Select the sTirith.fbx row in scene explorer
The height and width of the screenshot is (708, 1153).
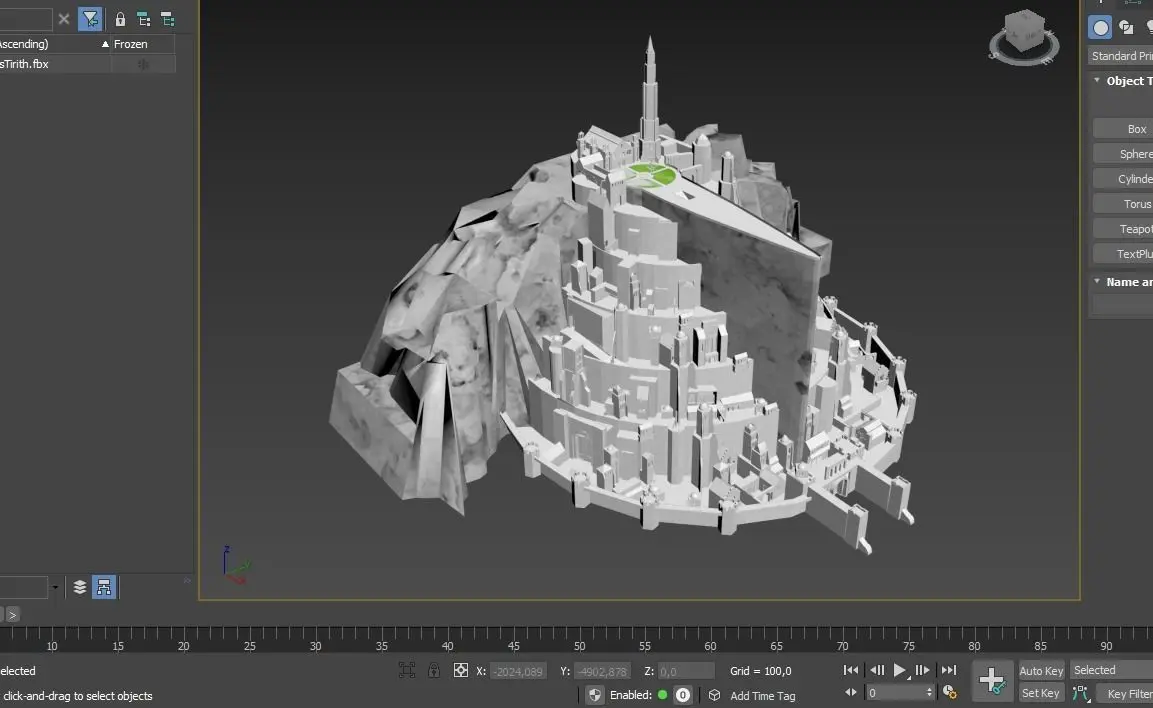(x=25, y=64)
